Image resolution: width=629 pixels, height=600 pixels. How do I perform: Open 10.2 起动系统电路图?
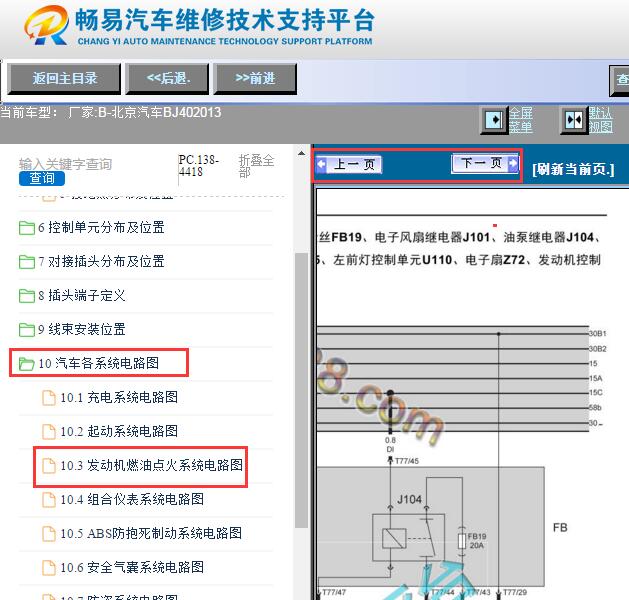click(x=119, y=432)
